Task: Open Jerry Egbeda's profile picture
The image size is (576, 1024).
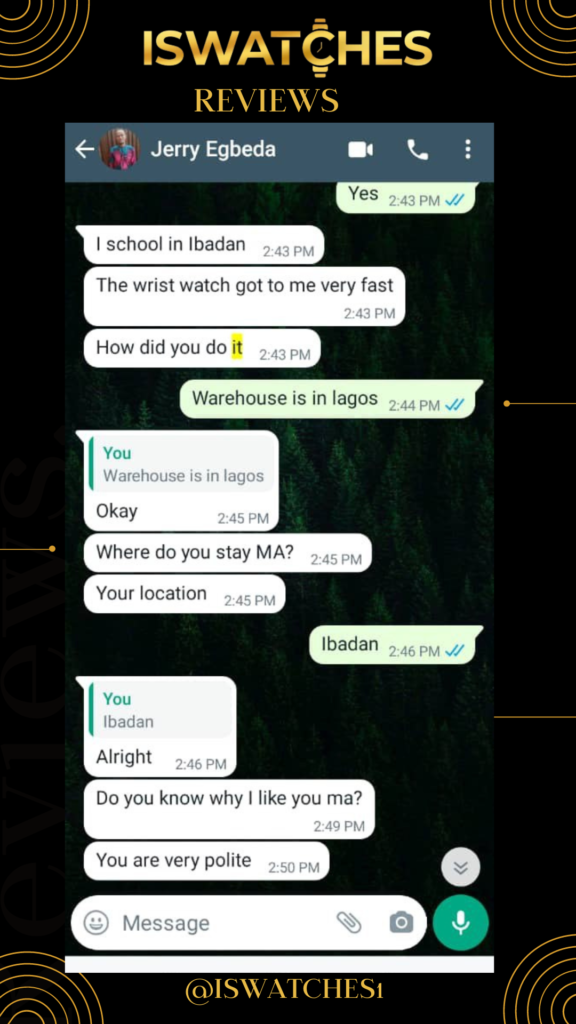Action: click(119, 150)
